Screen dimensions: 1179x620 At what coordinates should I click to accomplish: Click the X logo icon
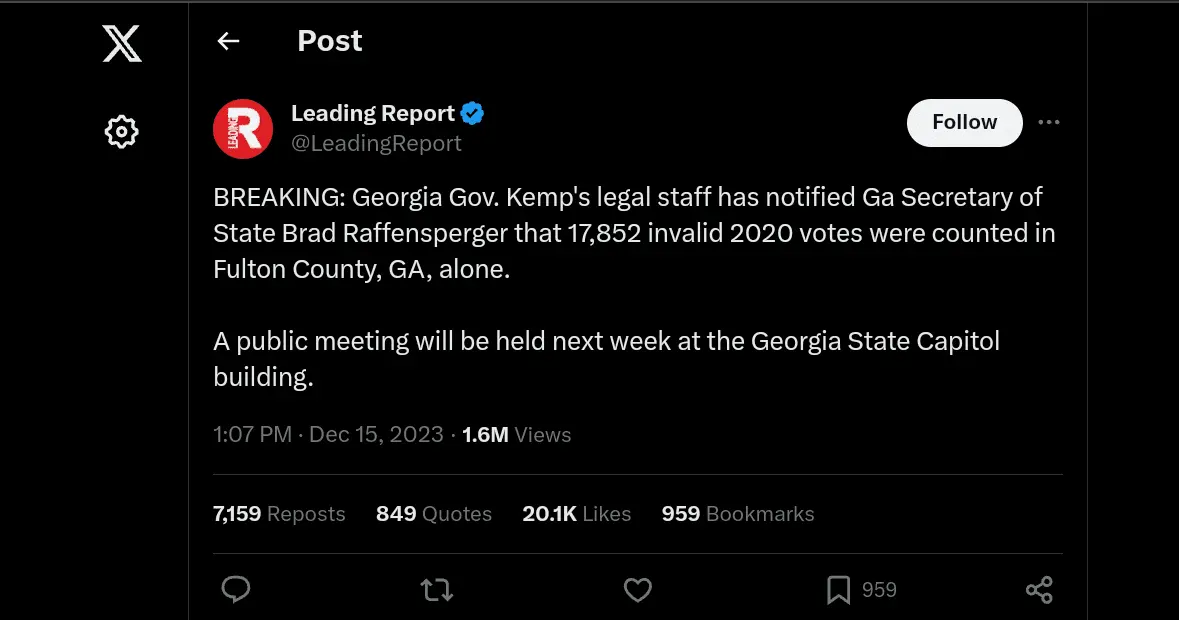point(122,44)
